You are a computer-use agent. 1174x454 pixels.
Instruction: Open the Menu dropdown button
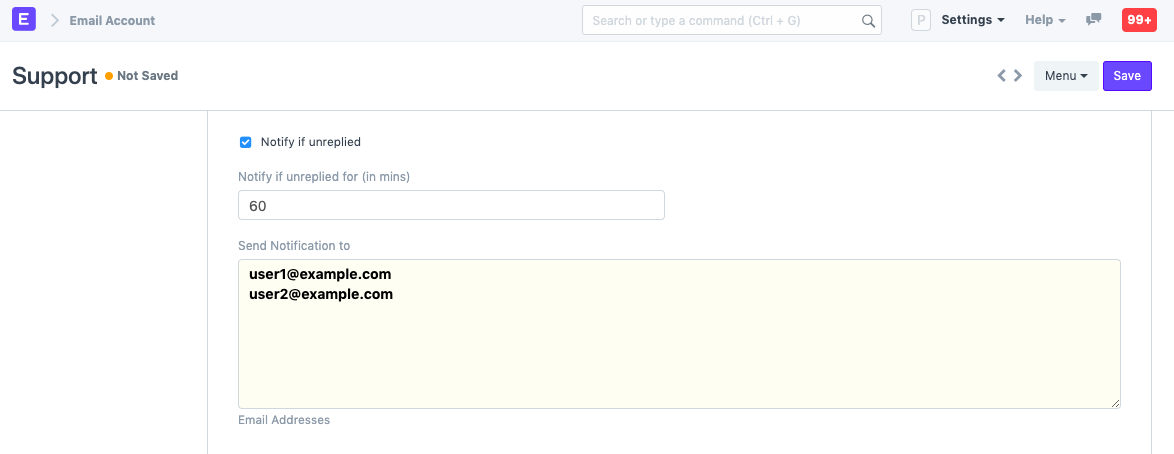click(1065, 76)
